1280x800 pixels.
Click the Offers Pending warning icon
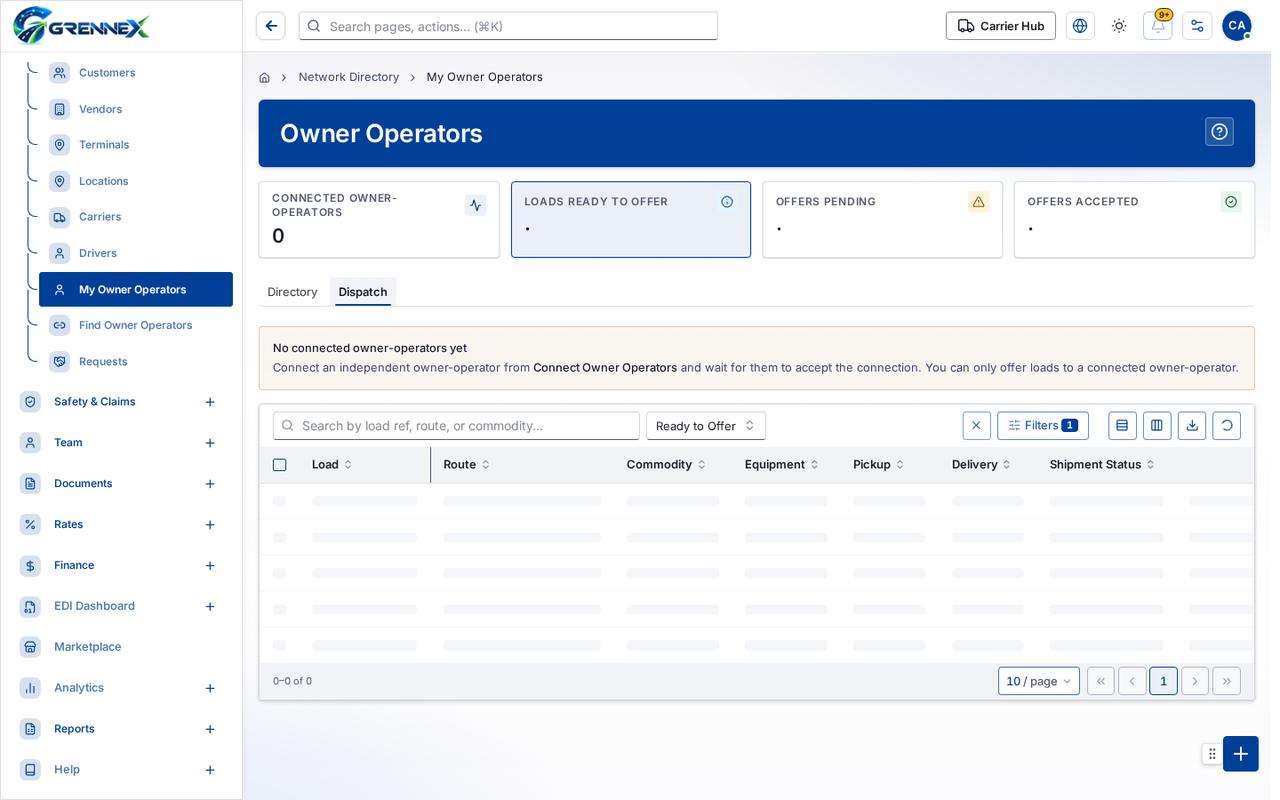tap(978, 202)
